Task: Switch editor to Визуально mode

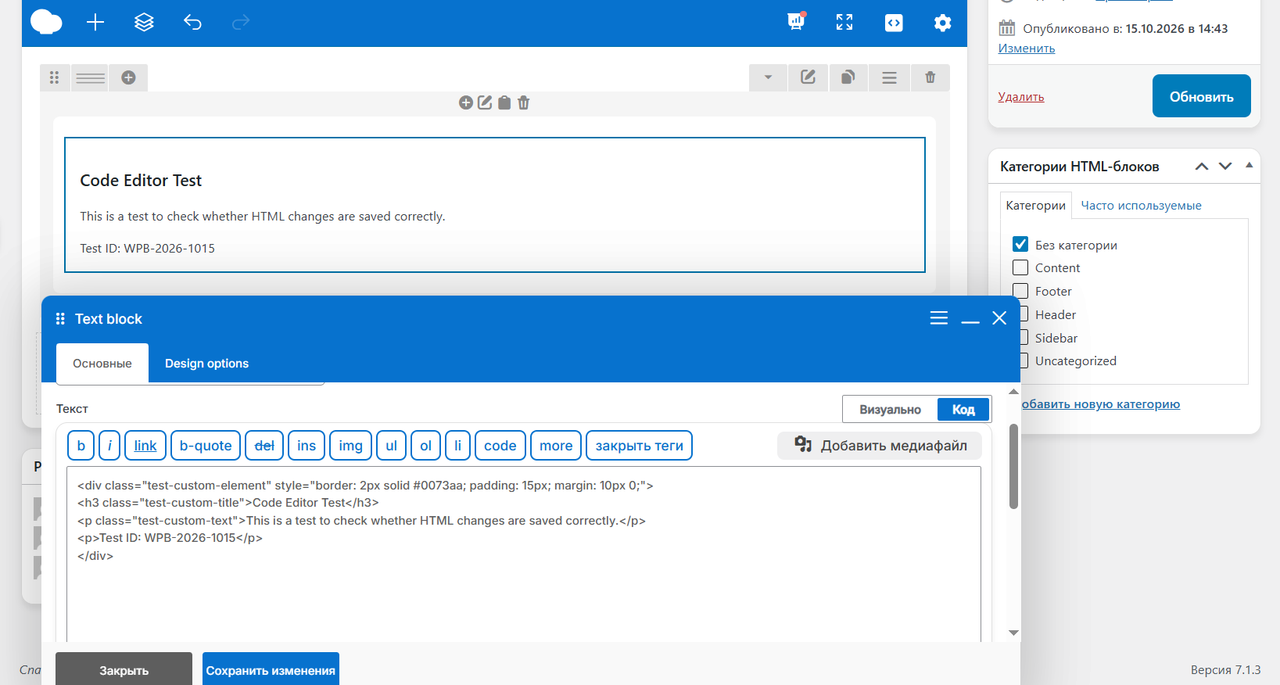Action: (890, 409)
